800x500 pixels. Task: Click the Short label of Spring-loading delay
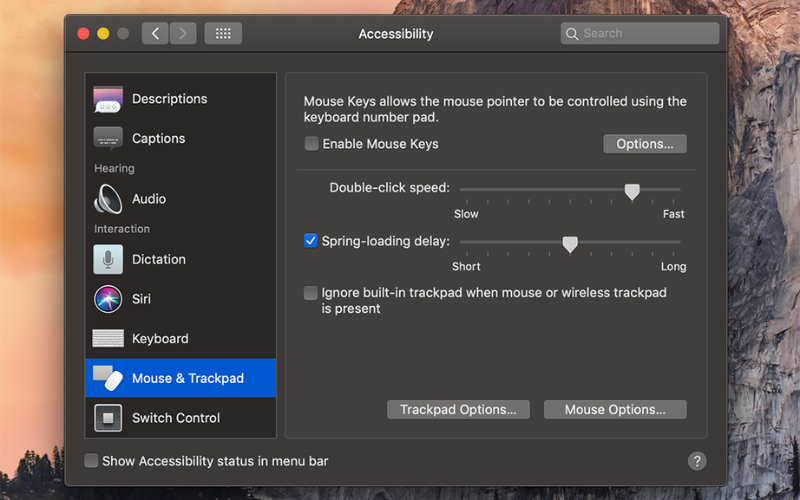(466, 266)
